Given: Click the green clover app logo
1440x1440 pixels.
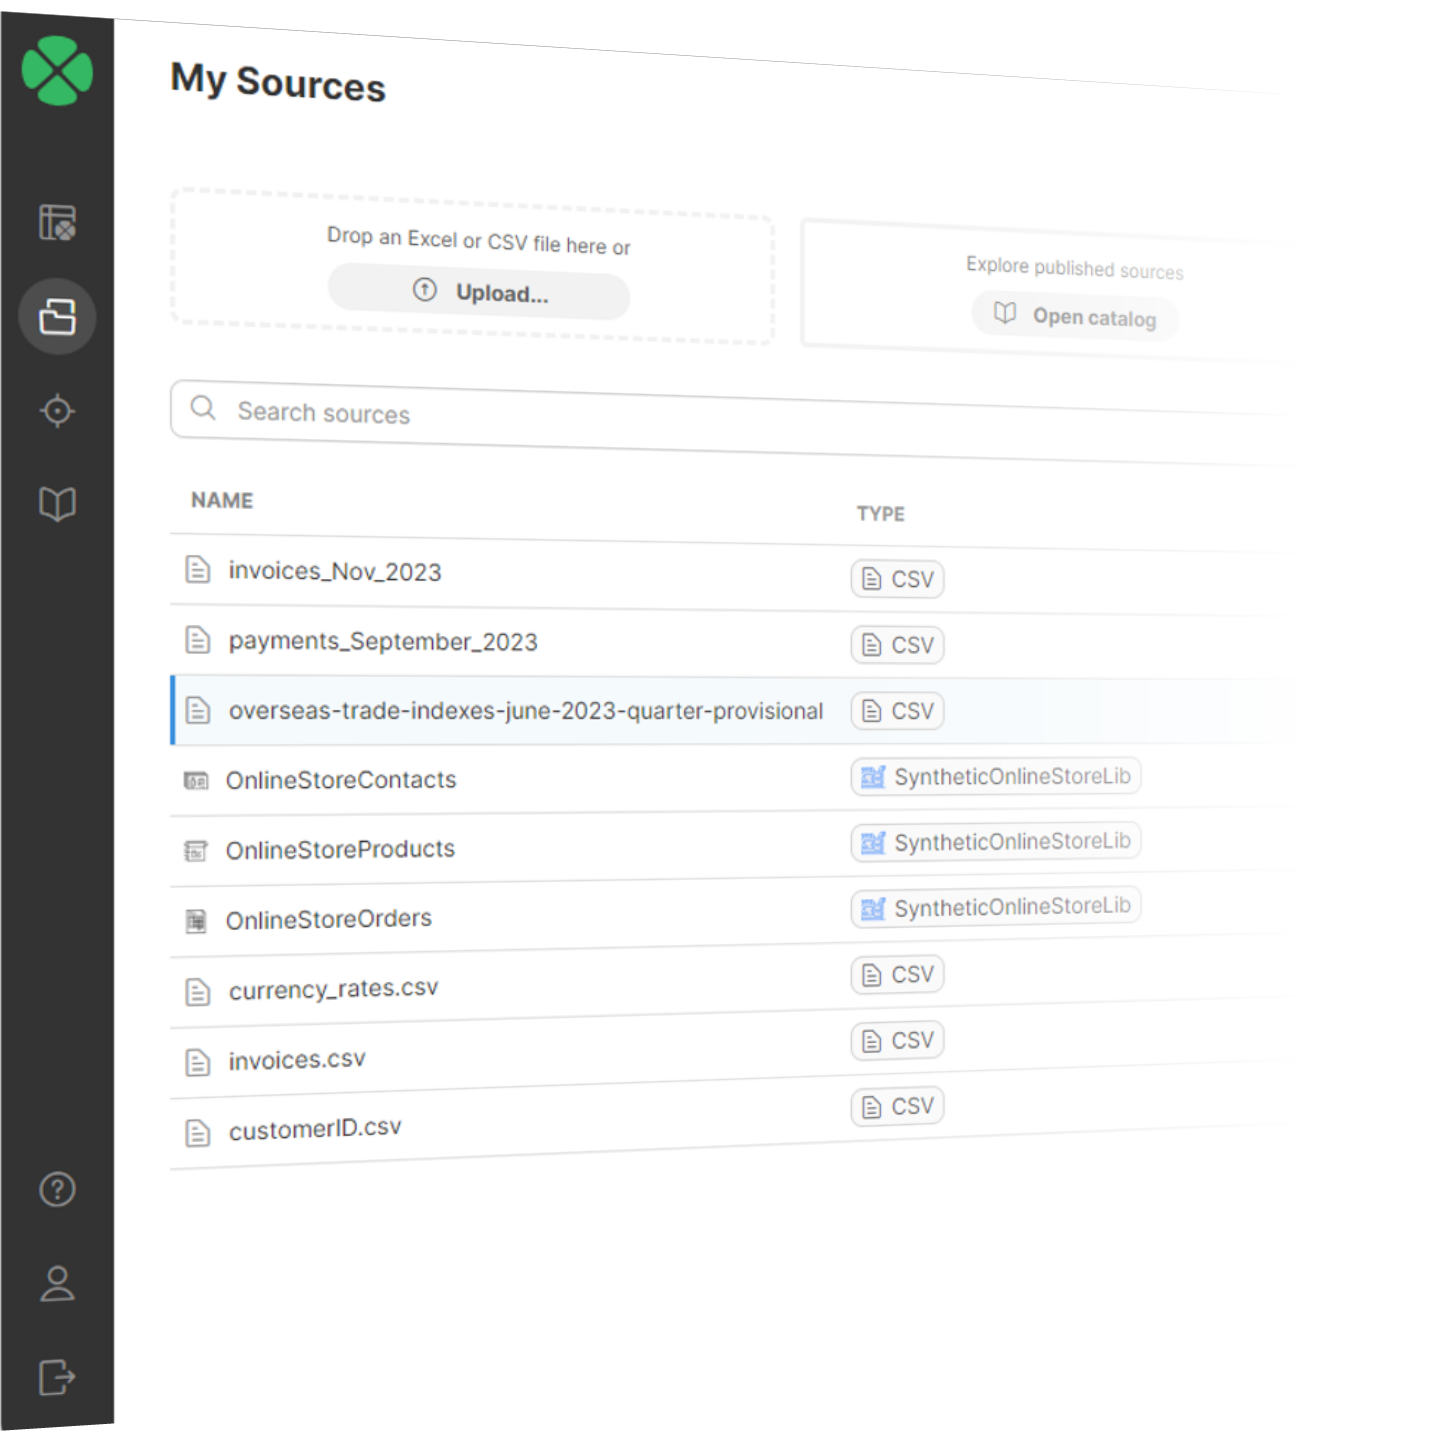Looking at the screenshot, I should click(x=57, y=71).
